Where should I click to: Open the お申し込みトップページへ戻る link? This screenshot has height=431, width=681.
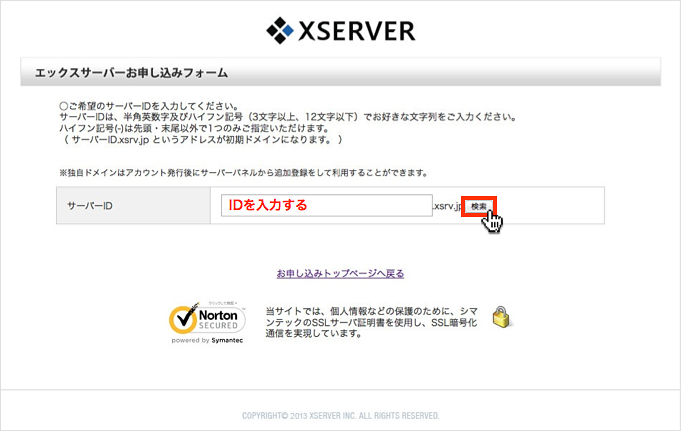(x=340, y=274)
